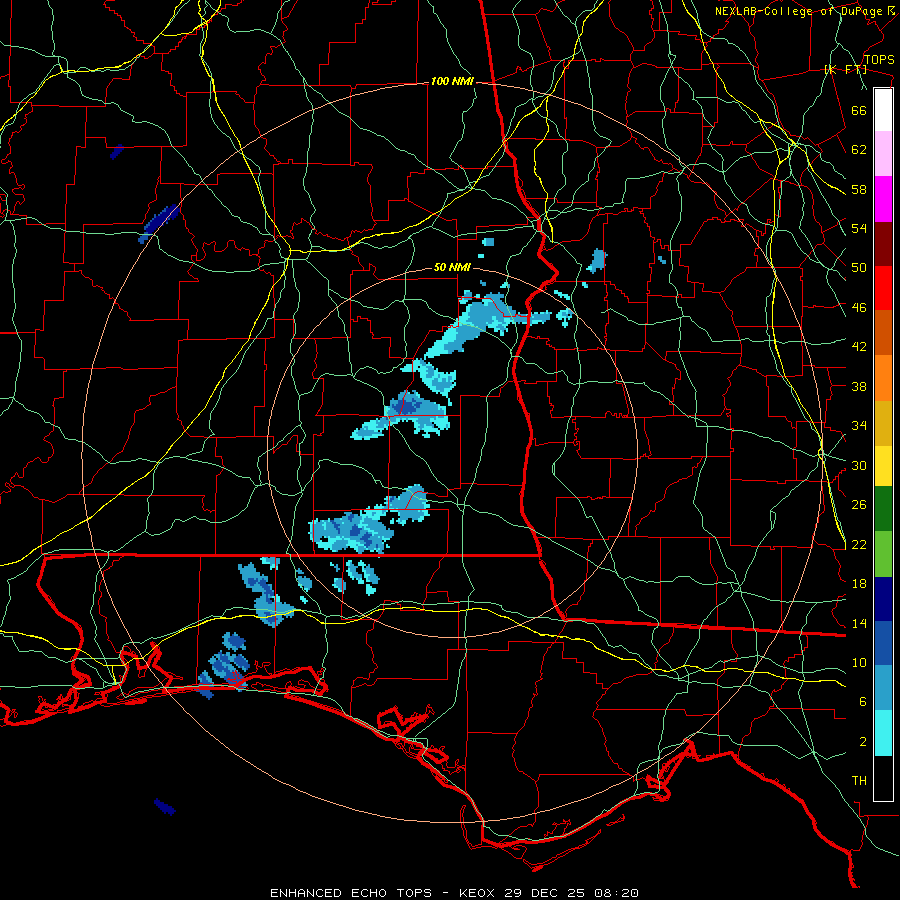This screenshot has width=900, height=900.
Task: Click the 6 legend value
Action: pos(863,702)
